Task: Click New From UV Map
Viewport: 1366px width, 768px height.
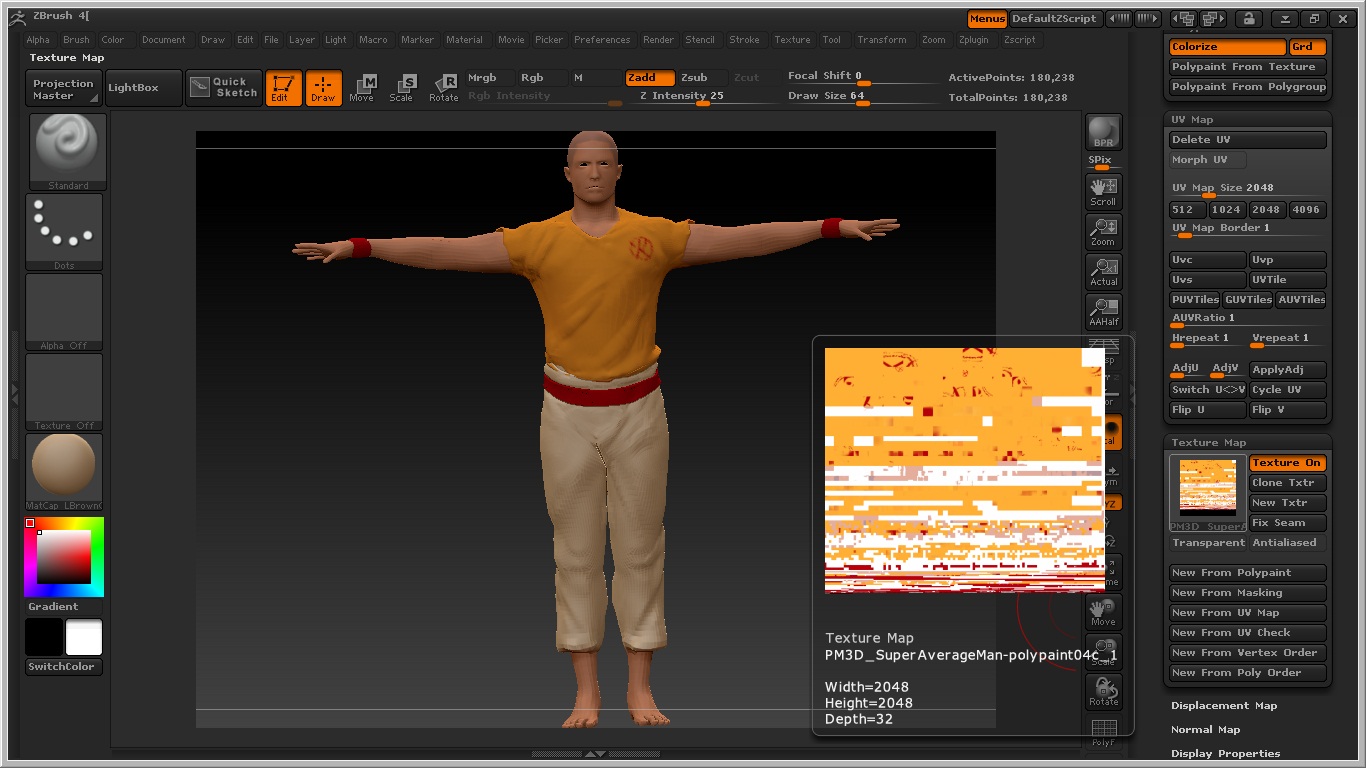Action: (x=1248, y=613)
